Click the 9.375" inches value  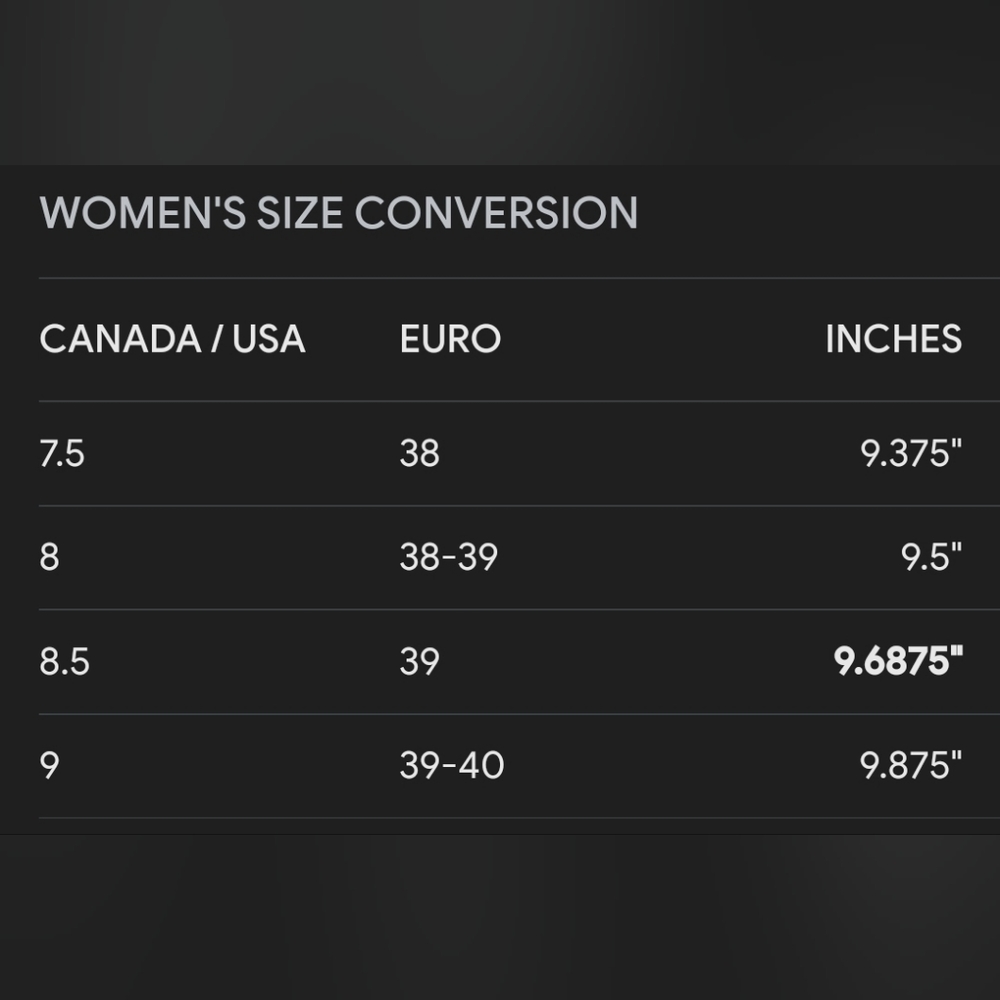point(911,453)
